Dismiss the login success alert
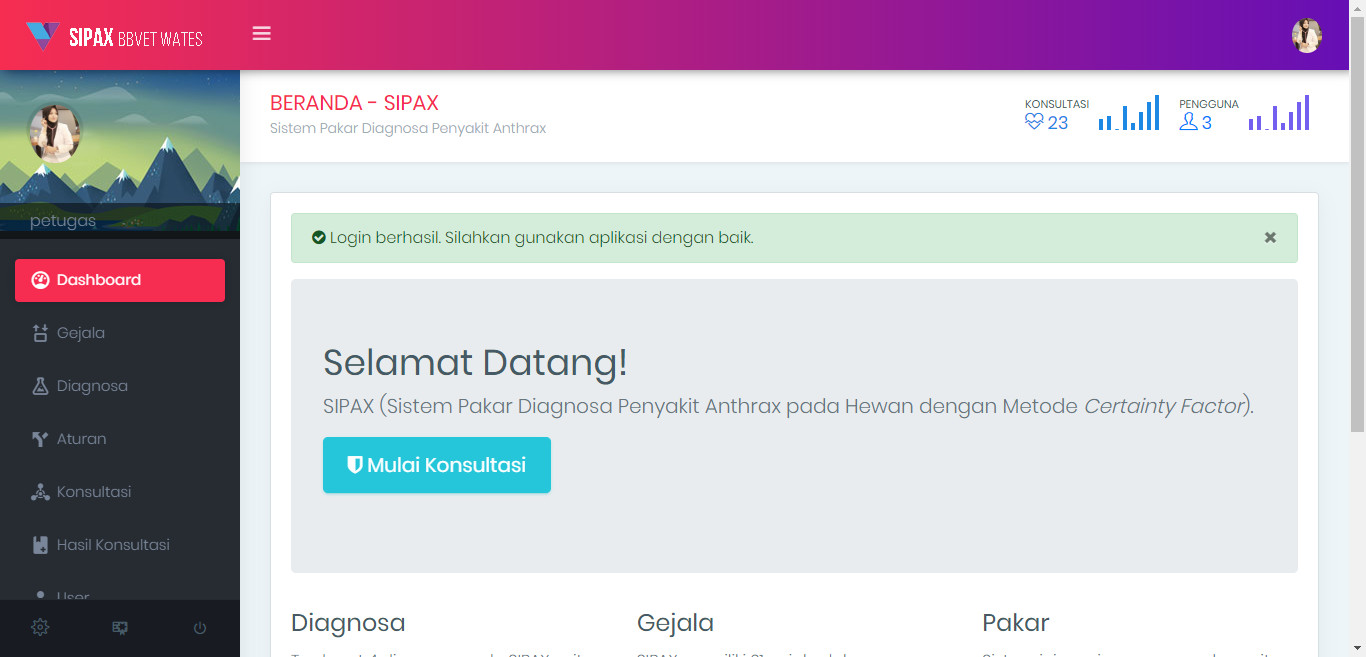 coord(1270,237)
